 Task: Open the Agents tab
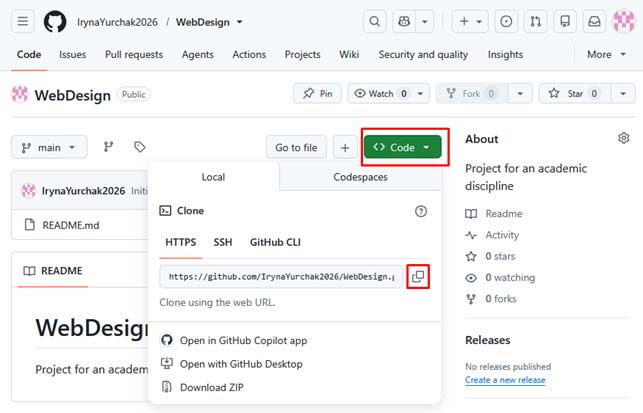coord(198,55)
